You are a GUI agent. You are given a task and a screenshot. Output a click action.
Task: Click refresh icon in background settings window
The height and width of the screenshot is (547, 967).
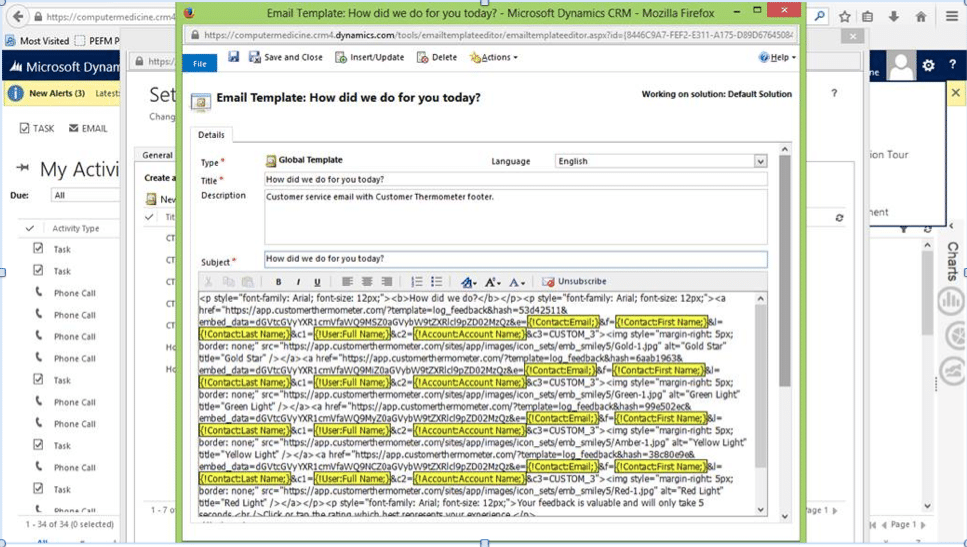[x=839, y=218]
